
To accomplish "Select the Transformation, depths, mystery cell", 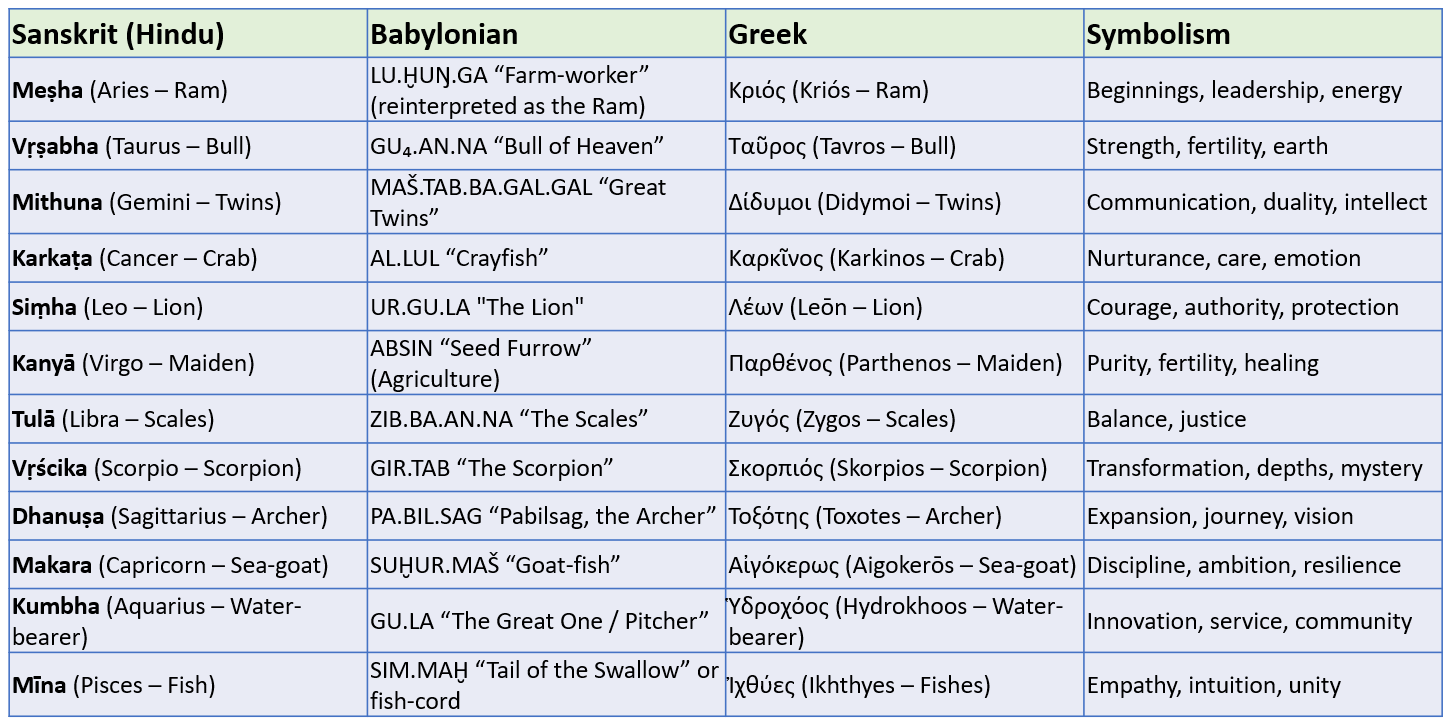I will [x=1254, y=468].
